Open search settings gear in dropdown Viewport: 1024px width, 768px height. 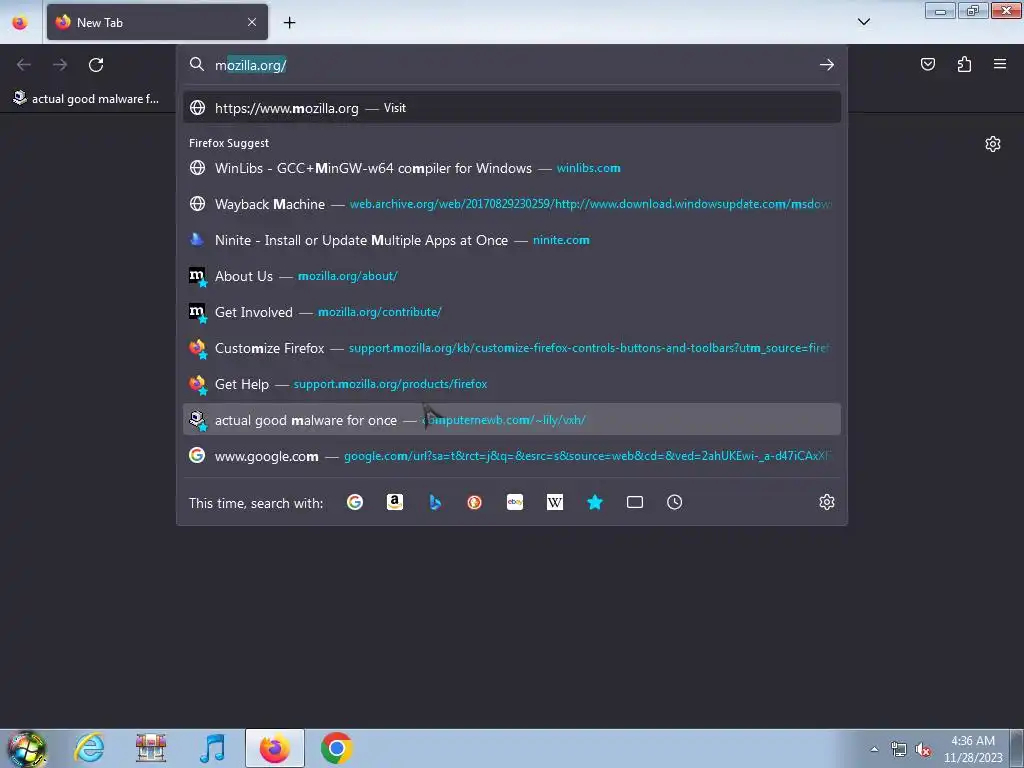(827, 502)
